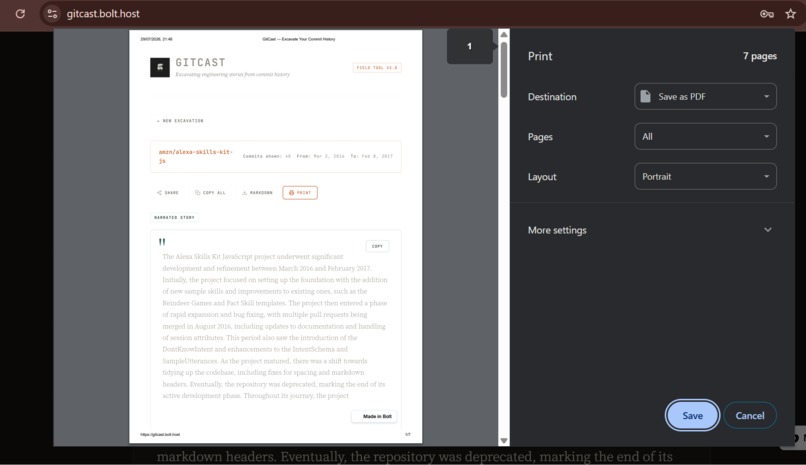The image size is (806, 465).
Task: Cancel the print dialog
Action: tap(749, 416)
